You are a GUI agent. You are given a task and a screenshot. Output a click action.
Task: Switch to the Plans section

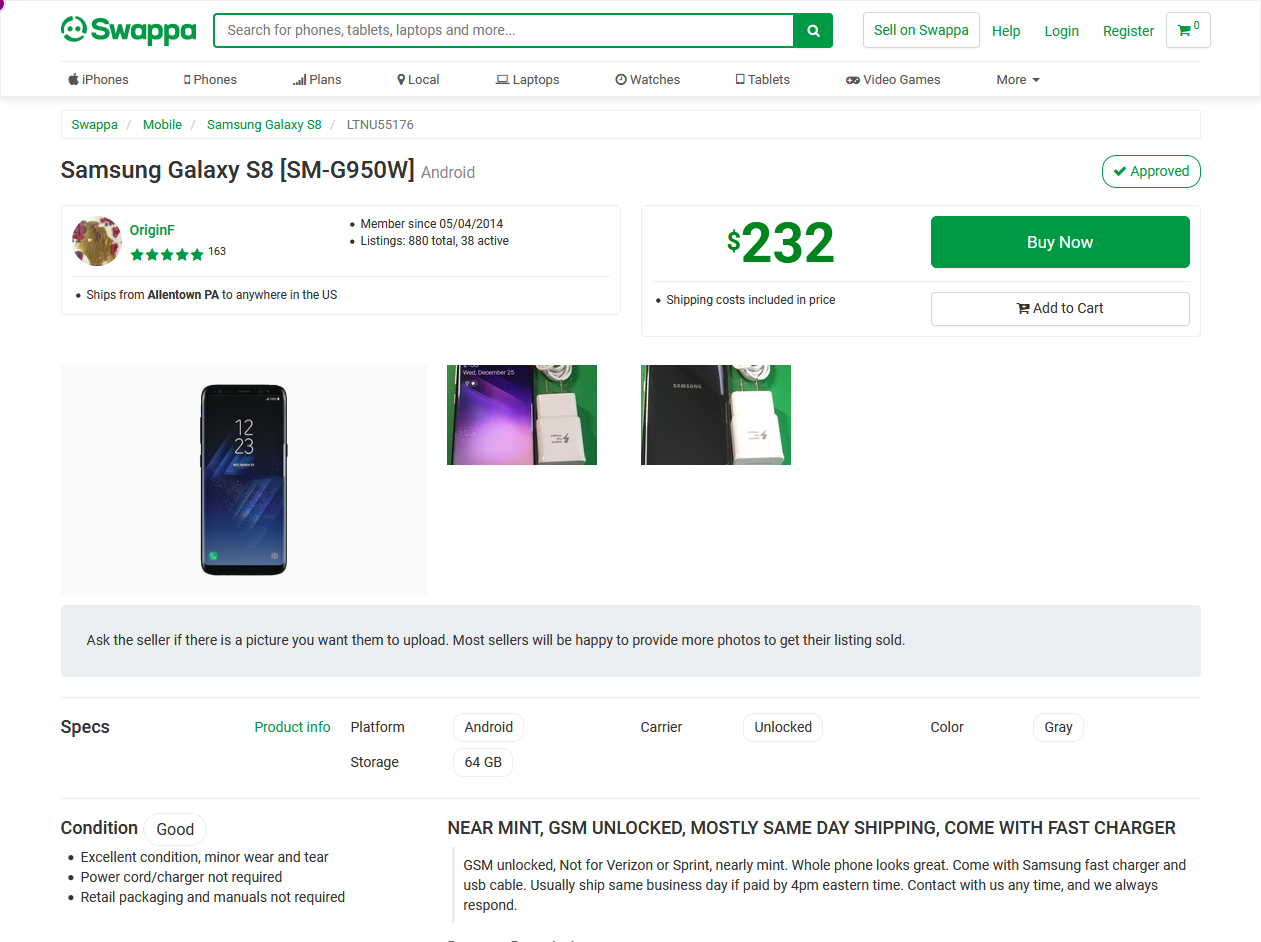317,79
